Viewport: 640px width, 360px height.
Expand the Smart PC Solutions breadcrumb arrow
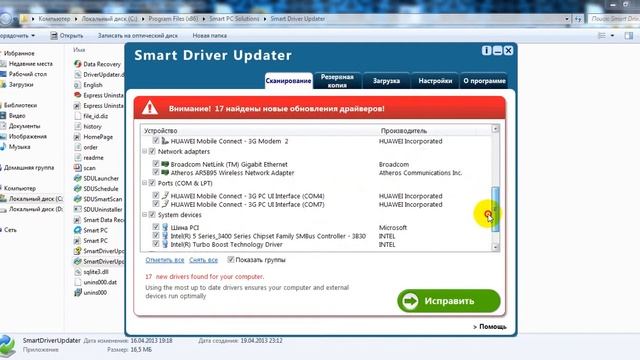(x=265, y=19)
